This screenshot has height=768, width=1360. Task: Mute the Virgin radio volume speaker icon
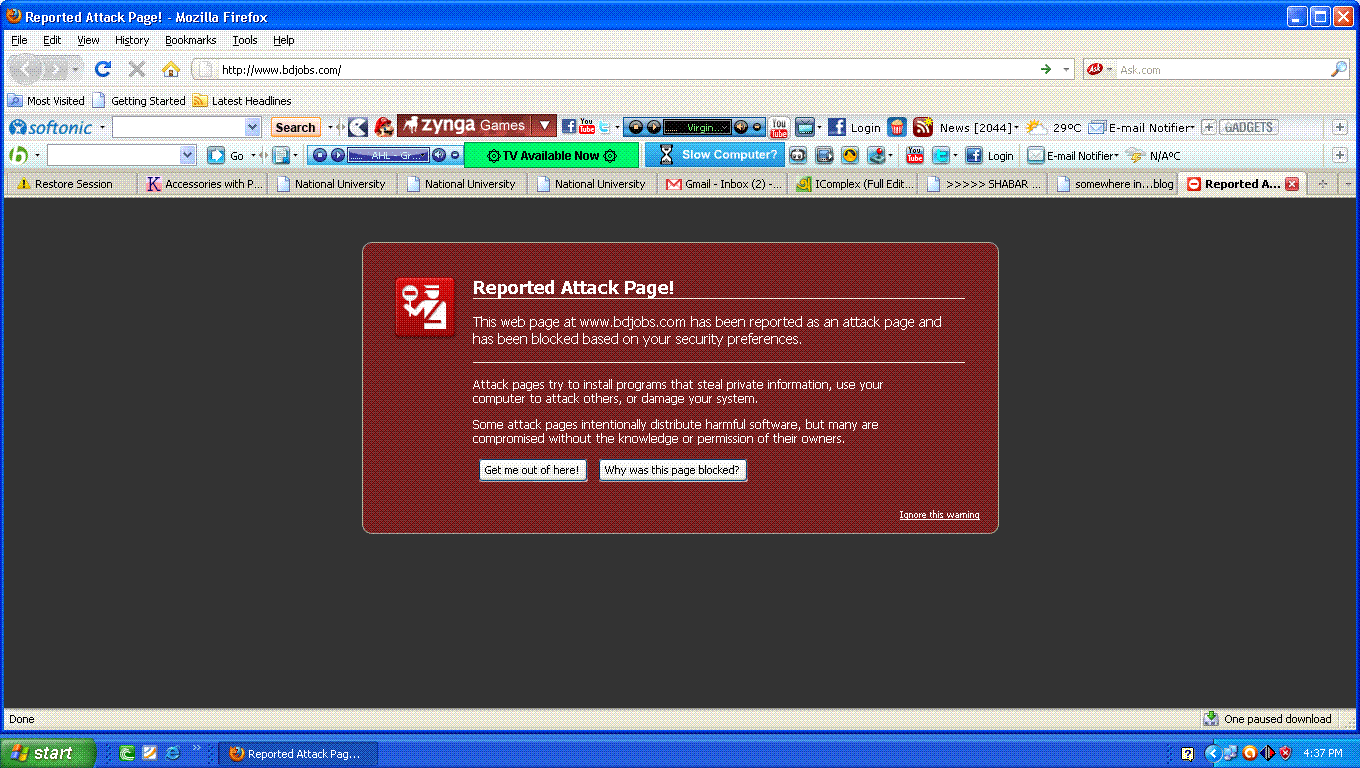(740, 127)
